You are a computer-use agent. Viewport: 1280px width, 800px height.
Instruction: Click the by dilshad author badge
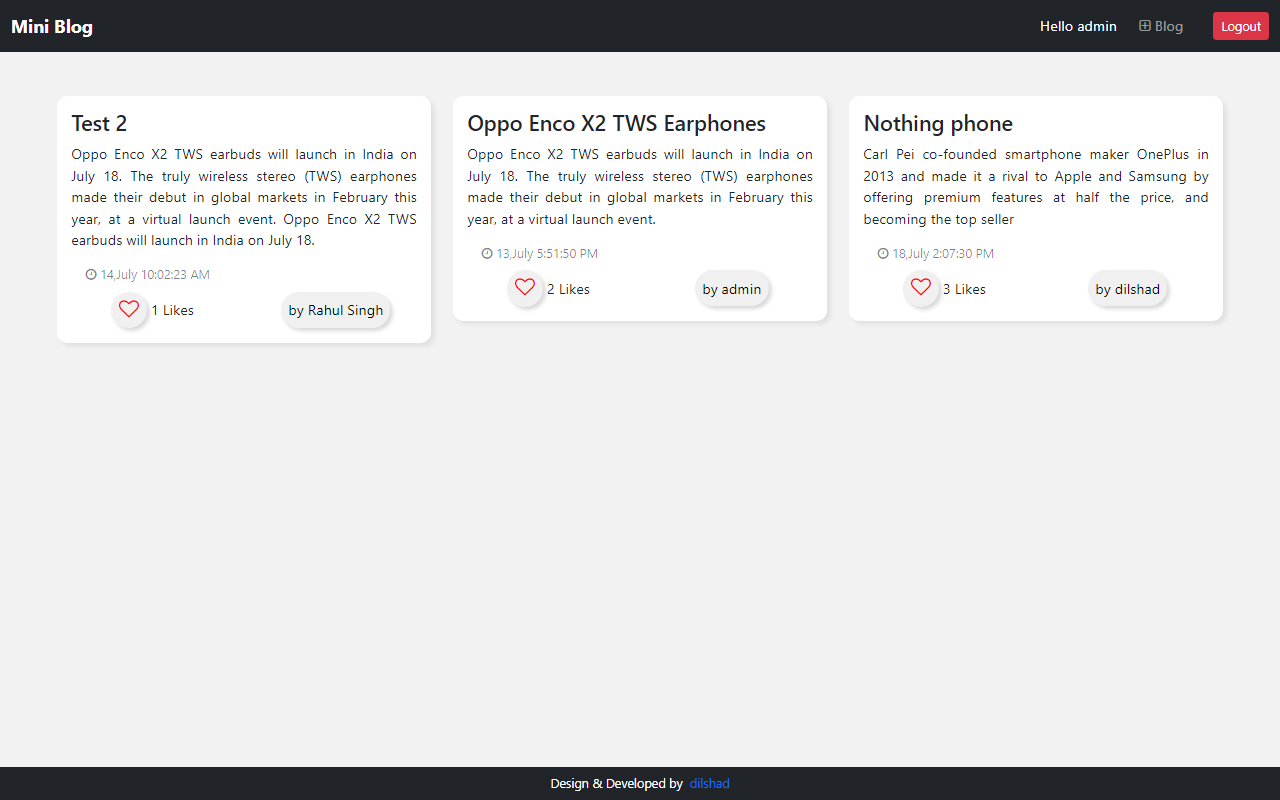point(1128,289)
